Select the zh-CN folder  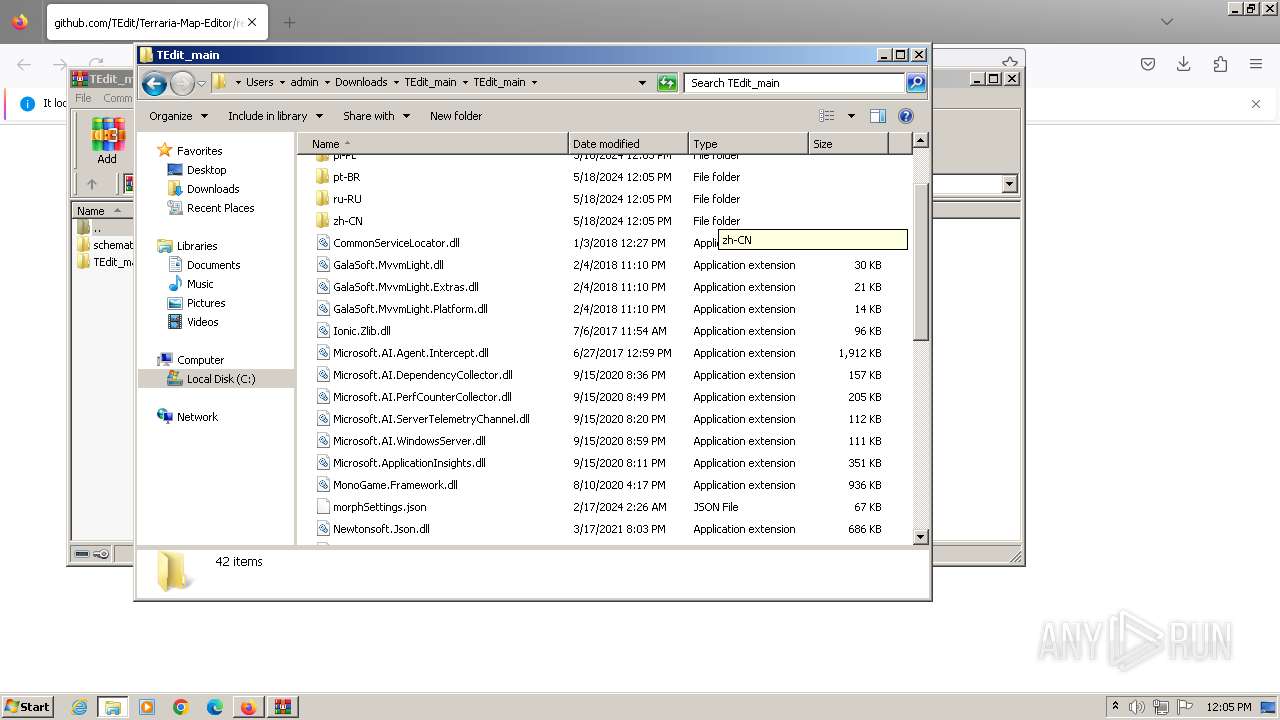pos(347,221)
